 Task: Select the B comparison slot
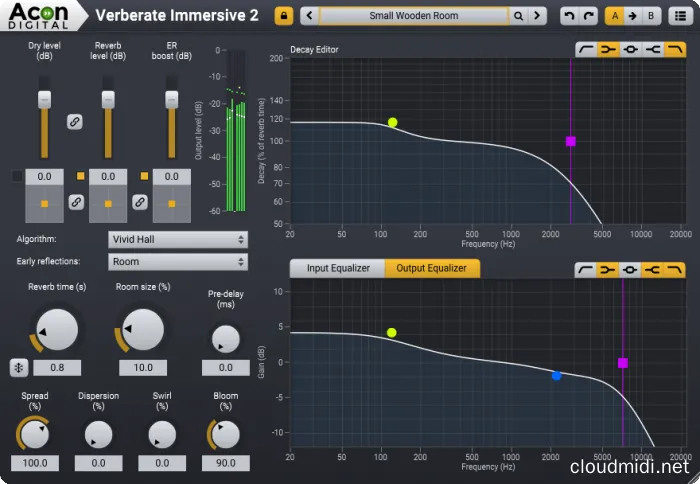(x=651, y=16)
